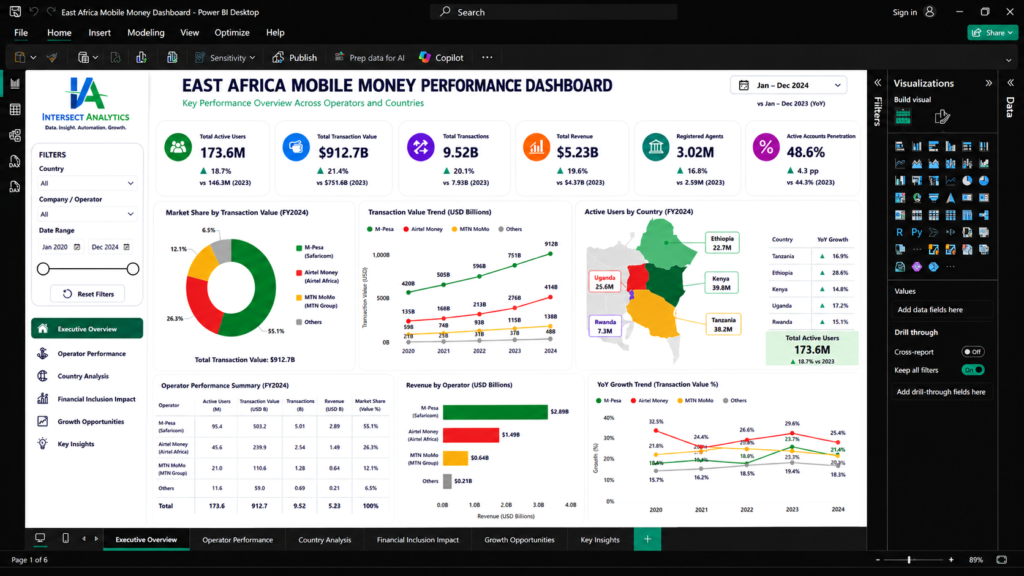The width and height of the screenshot is (1024, 576).
Task: Open the Company / Operator dropdown
Action: [87, 214]
